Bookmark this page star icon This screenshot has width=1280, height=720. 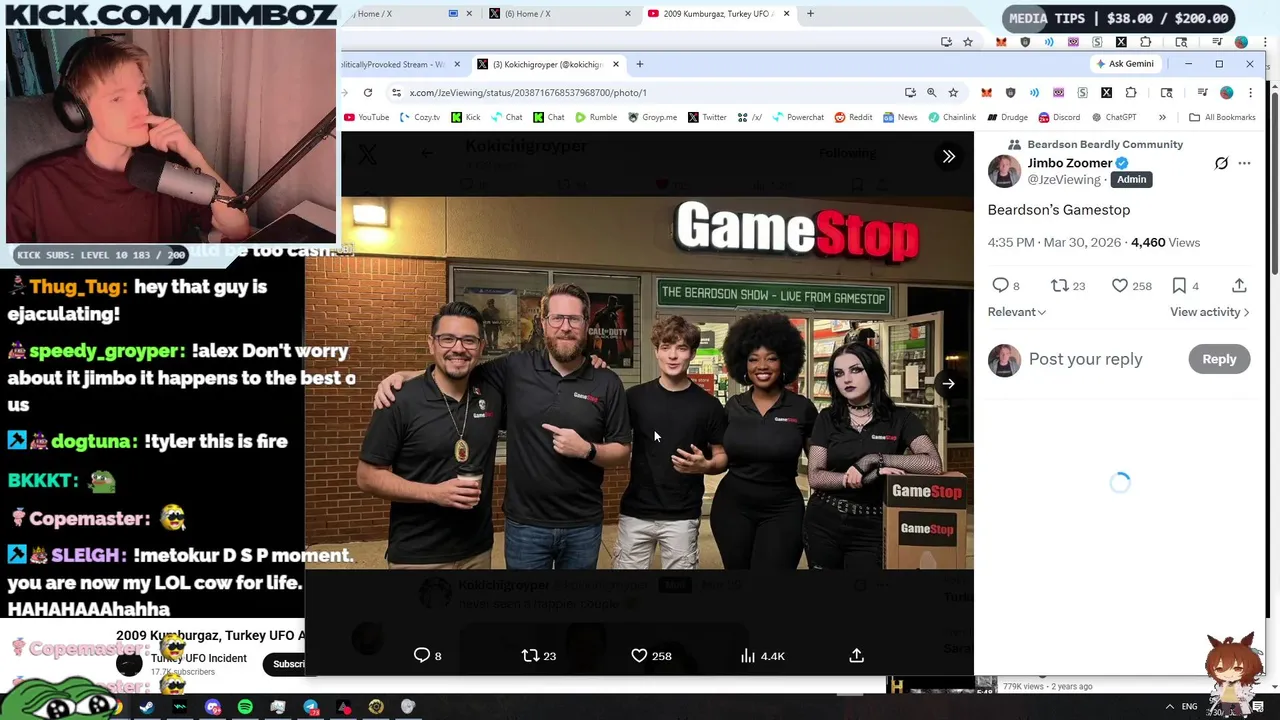tap(953, 92)
